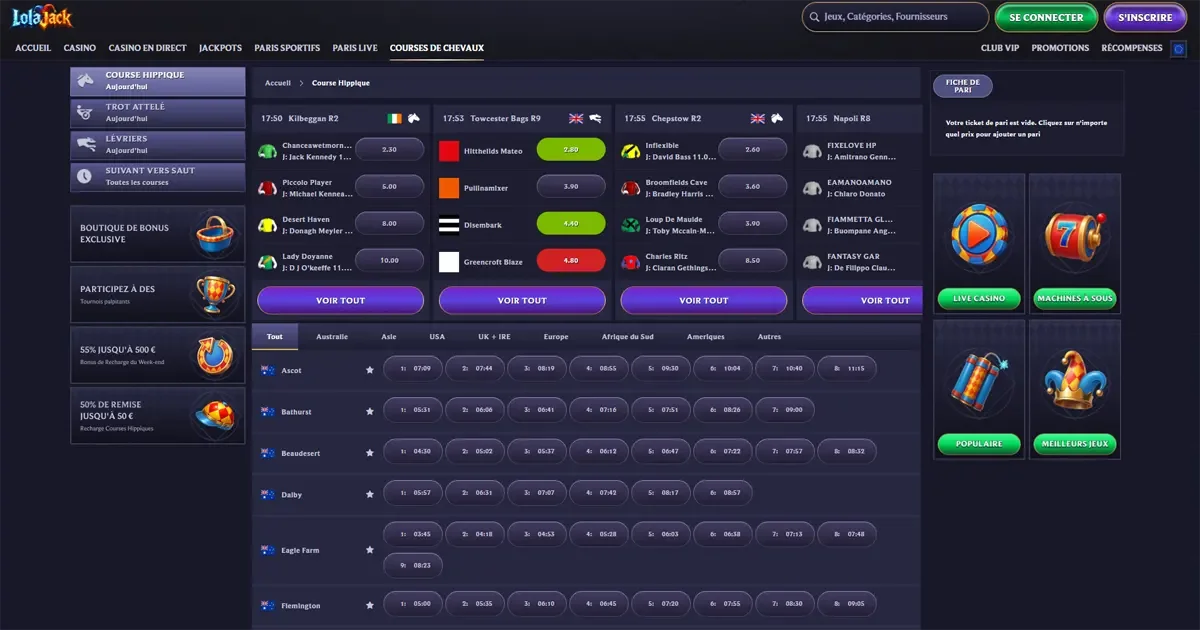This screenshot has height=630, width=1200.
Task: Click the search field for games
Action: [x=895, y=17]
